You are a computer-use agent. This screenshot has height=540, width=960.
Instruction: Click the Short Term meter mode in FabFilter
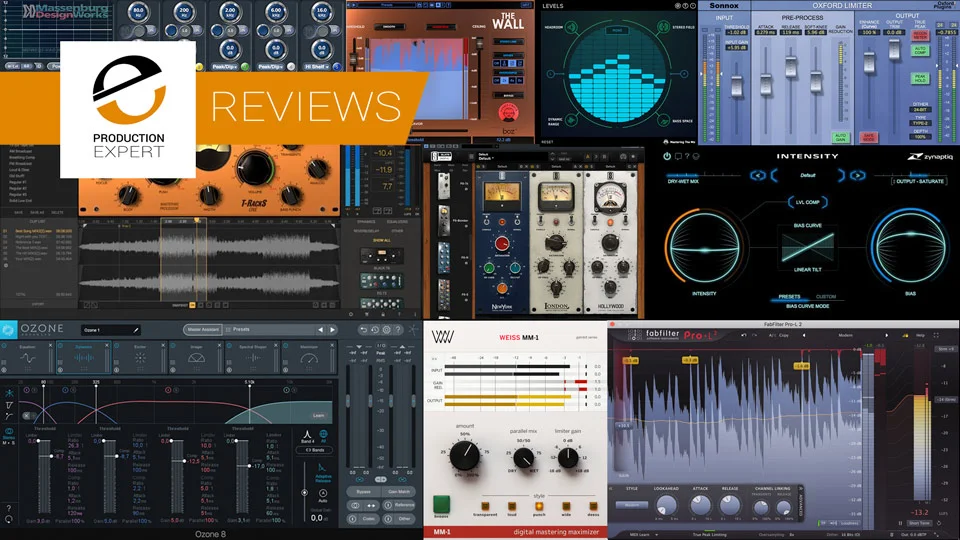tap(919, 523)
